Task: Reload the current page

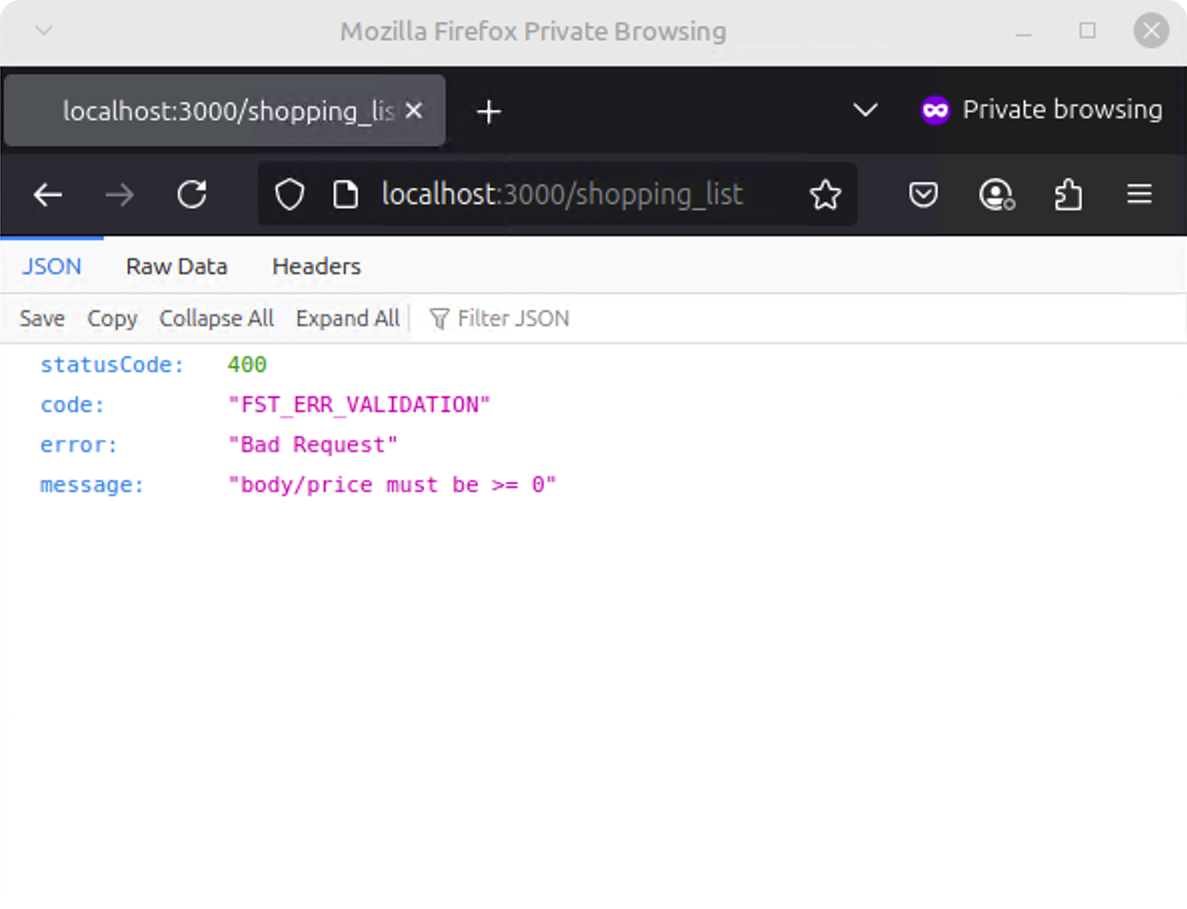Action: 192,195
